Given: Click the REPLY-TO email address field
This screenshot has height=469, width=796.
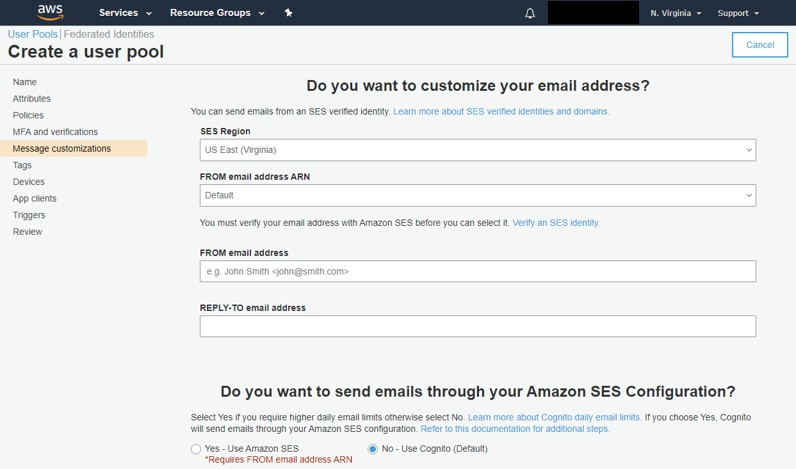Looking at the screenshot, I should tap(477, 326).
